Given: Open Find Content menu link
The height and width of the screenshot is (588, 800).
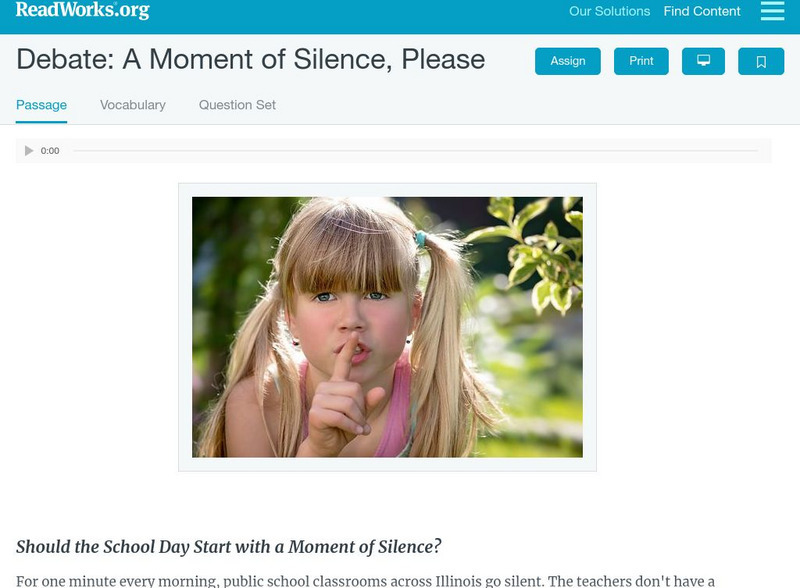Looking at the screenshot, I should point(702,11).
